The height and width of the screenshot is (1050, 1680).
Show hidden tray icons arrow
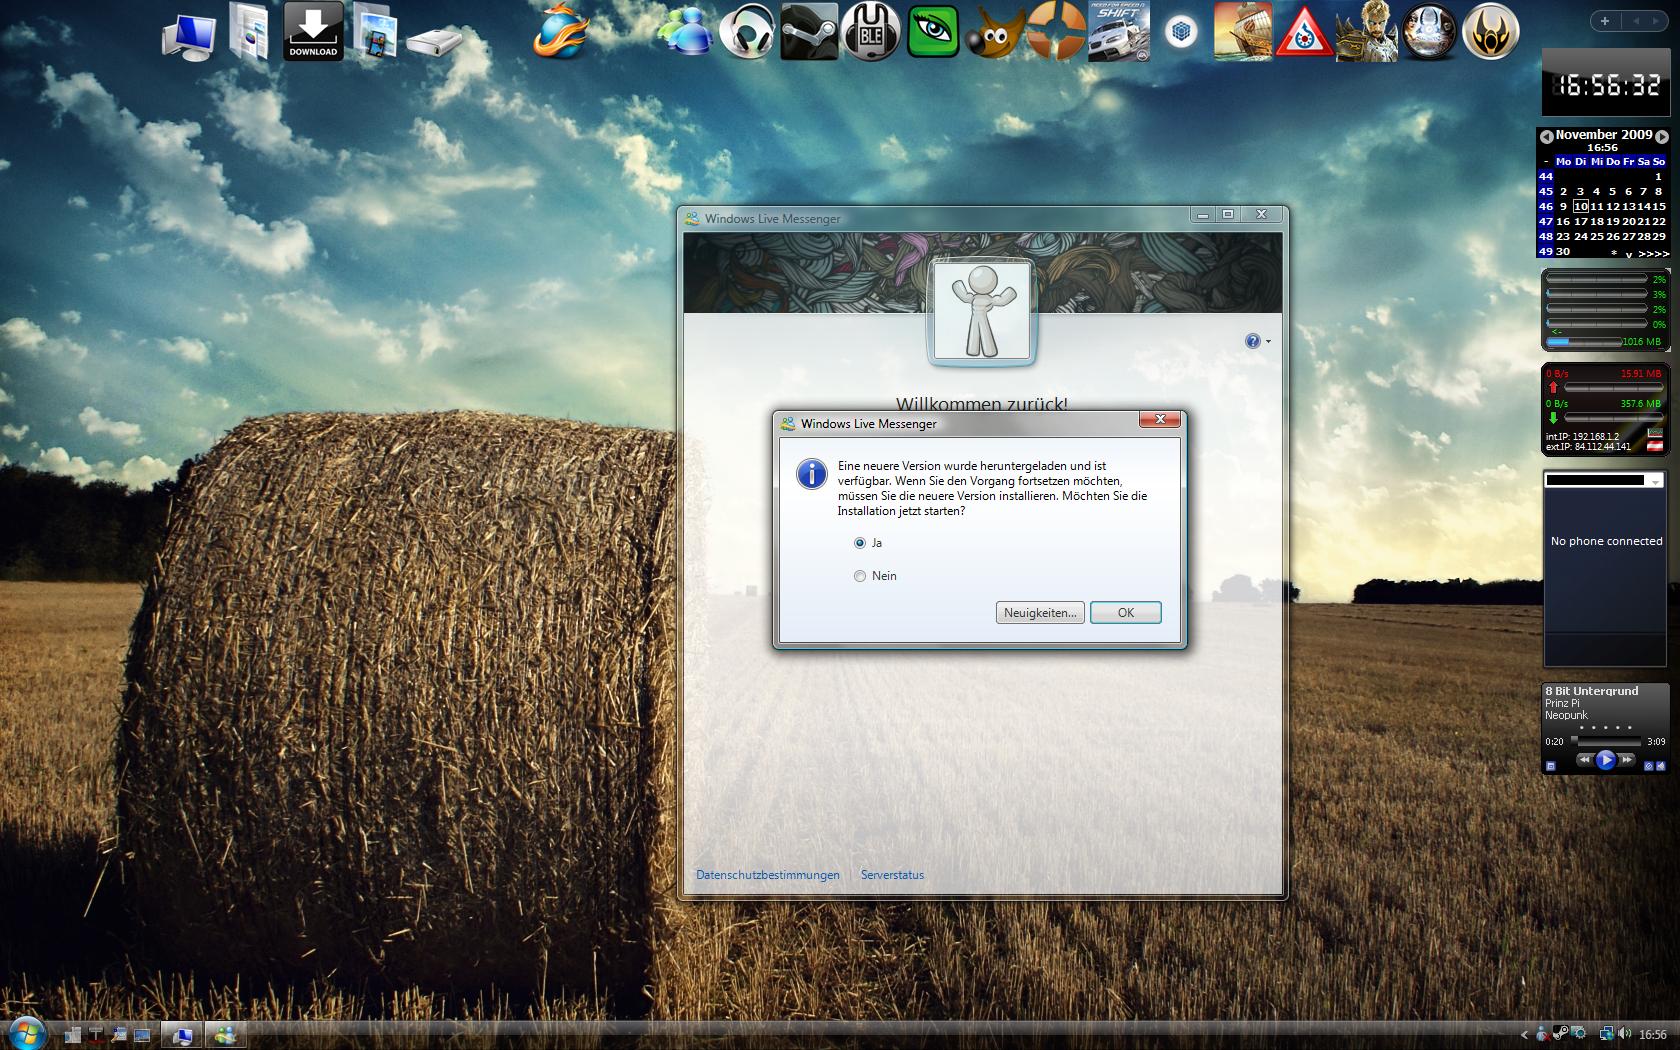(x=1524, y=1035)
